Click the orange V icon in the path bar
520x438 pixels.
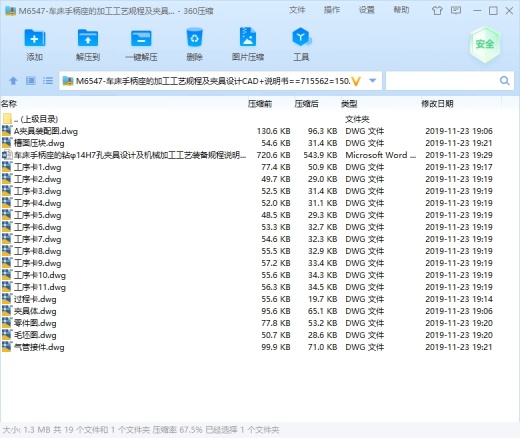coord(356,81)
